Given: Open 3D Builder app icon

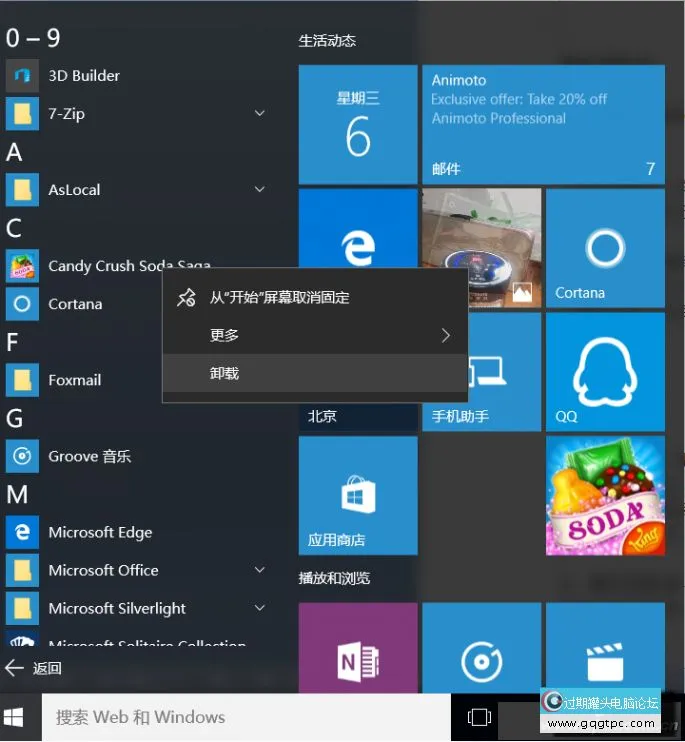Looking at the screenshot, I should tap(22, 75).
